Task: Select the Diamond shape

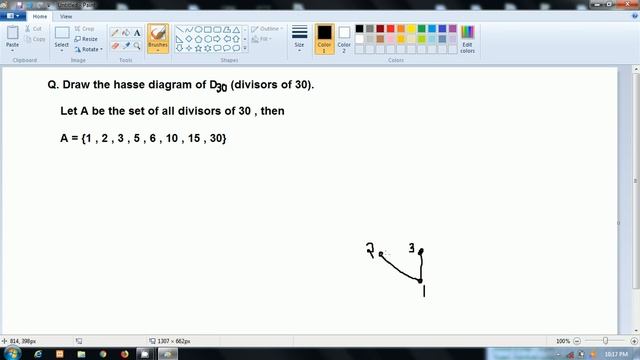Action: click(x=189, y=39)
